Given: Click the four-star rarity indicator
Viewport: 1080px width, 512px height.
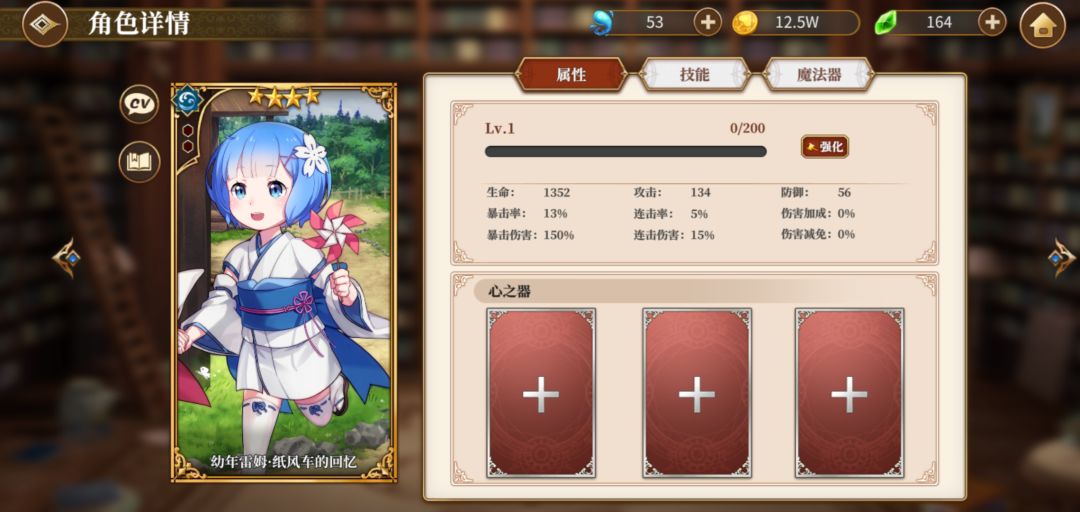Looking at the screenshot, I should [x=283, y=96].
